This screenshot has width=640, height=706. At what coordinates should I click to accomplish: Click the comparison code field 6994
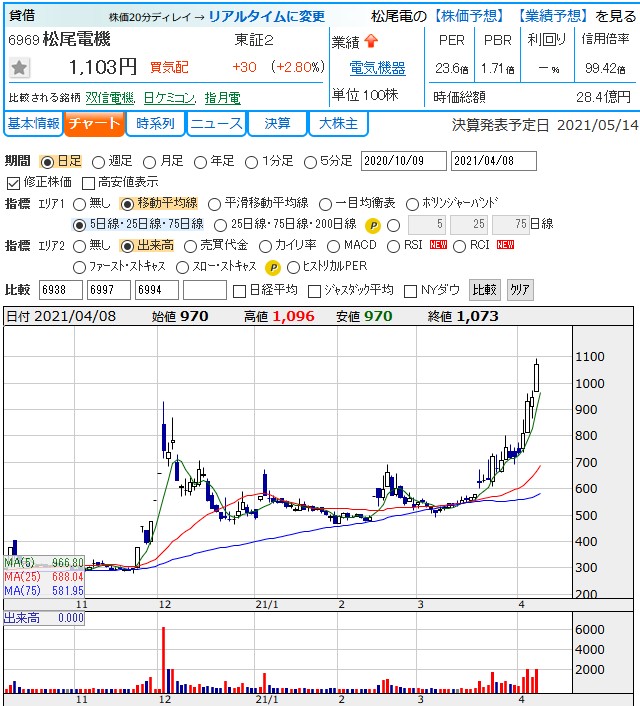click(x=157, y=290)
